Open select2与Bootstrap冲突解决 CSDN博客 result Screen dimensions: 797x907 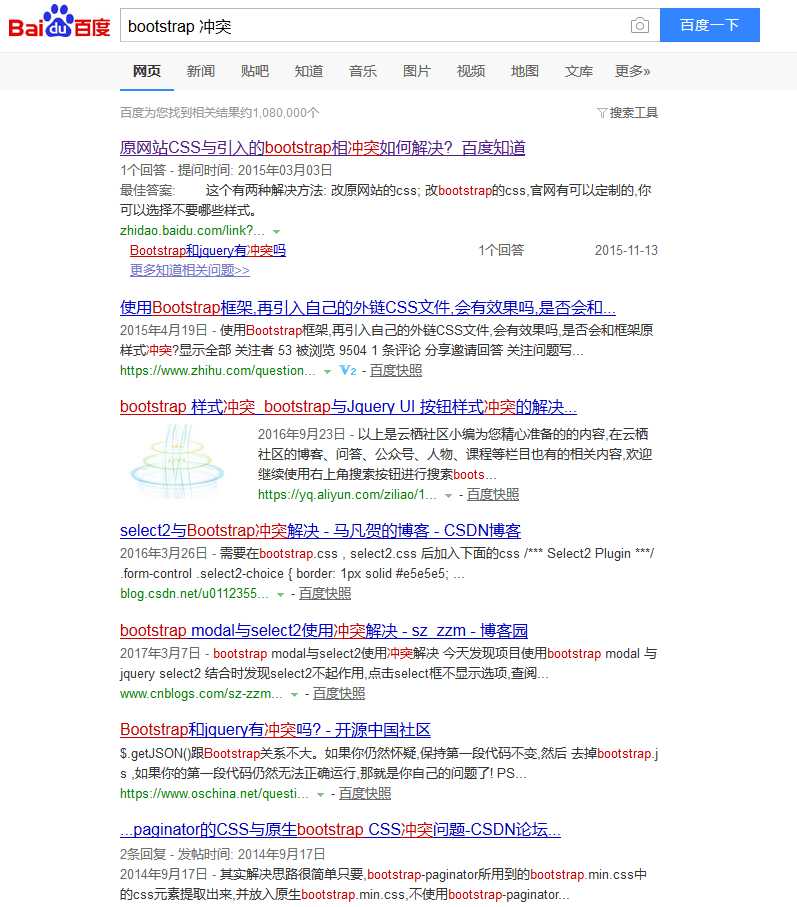pyautogui.click(x=320, y=530)
